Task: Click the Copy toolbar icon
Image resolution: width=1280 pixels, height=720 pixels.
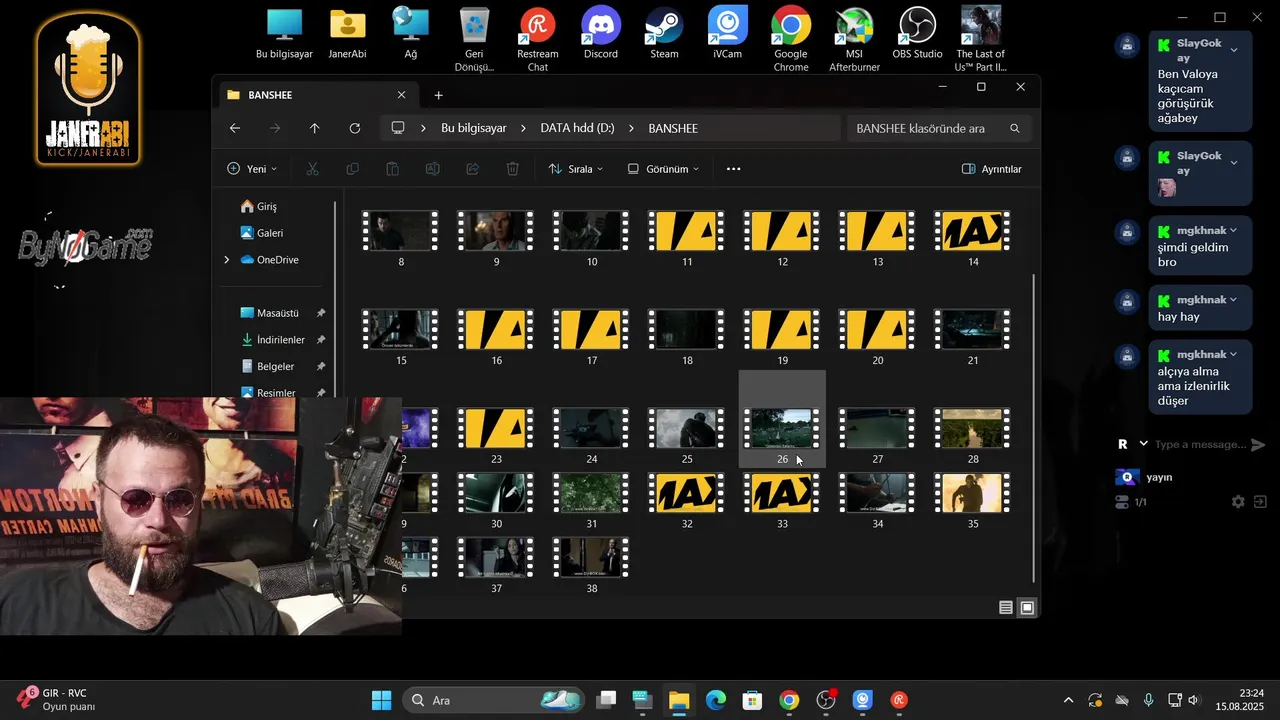Action: 352,169
